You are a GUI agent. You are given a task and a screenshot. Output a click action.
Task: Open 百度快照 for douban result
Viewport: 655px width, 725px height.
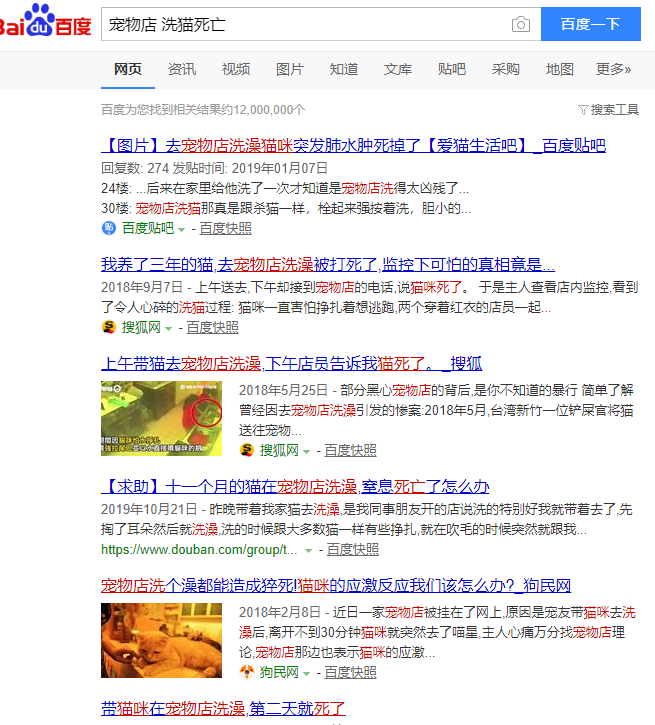coord(353,549)
